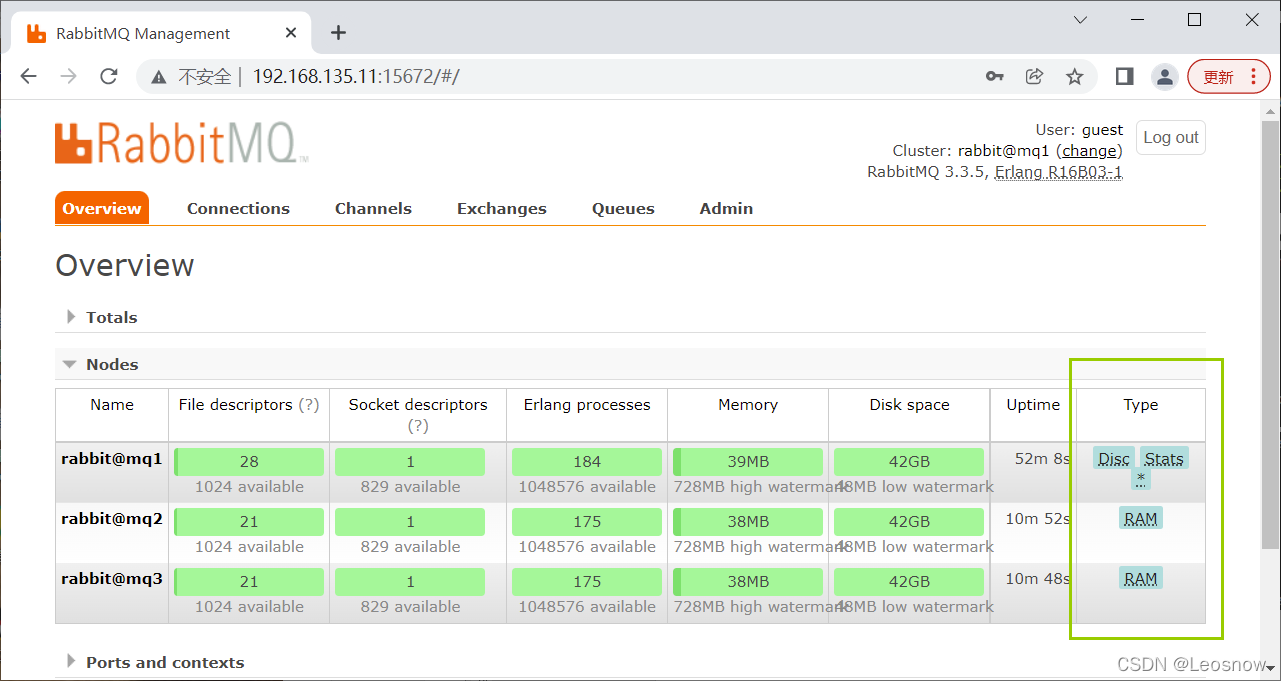
Task: Click the share page icon
Action: click(1035, 77)
